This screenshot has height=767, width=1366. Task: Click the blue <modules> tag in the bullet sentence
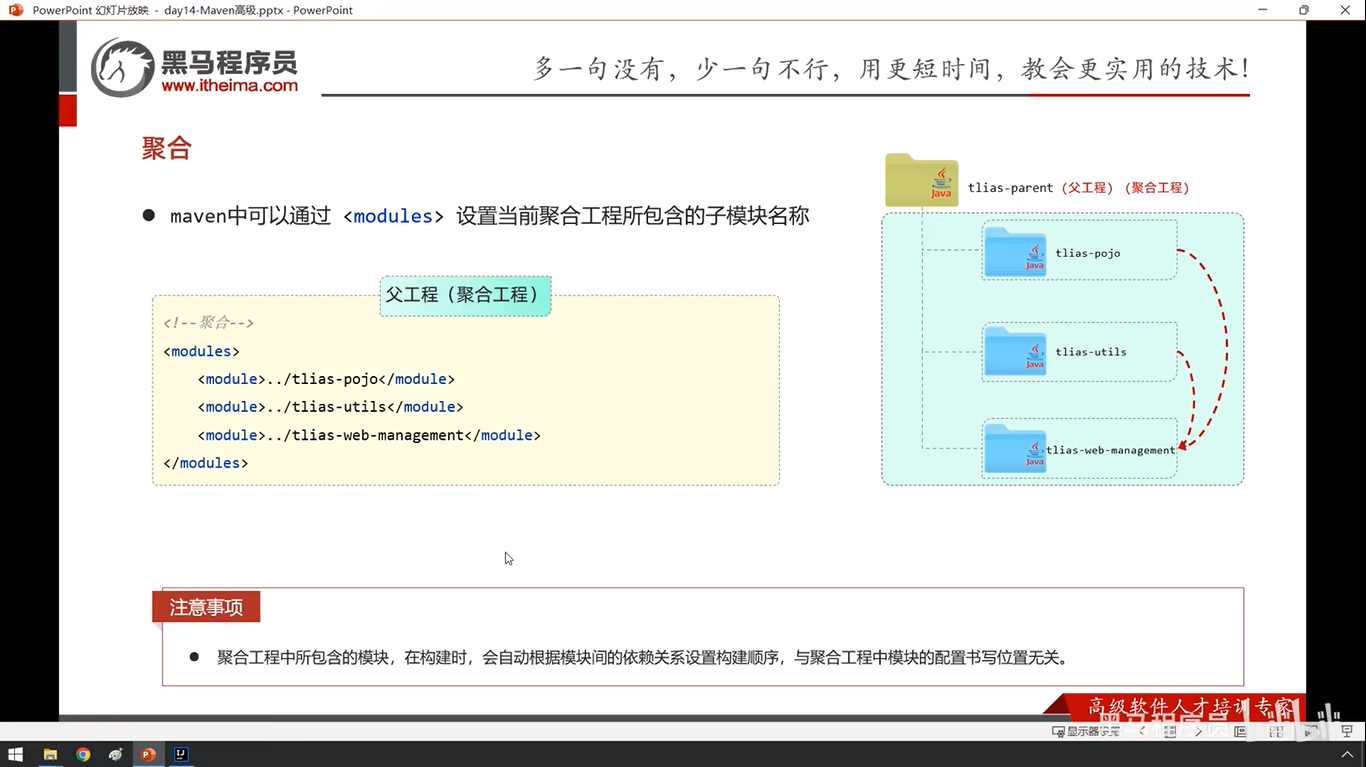pyautogui.click(x=393, y=216)
